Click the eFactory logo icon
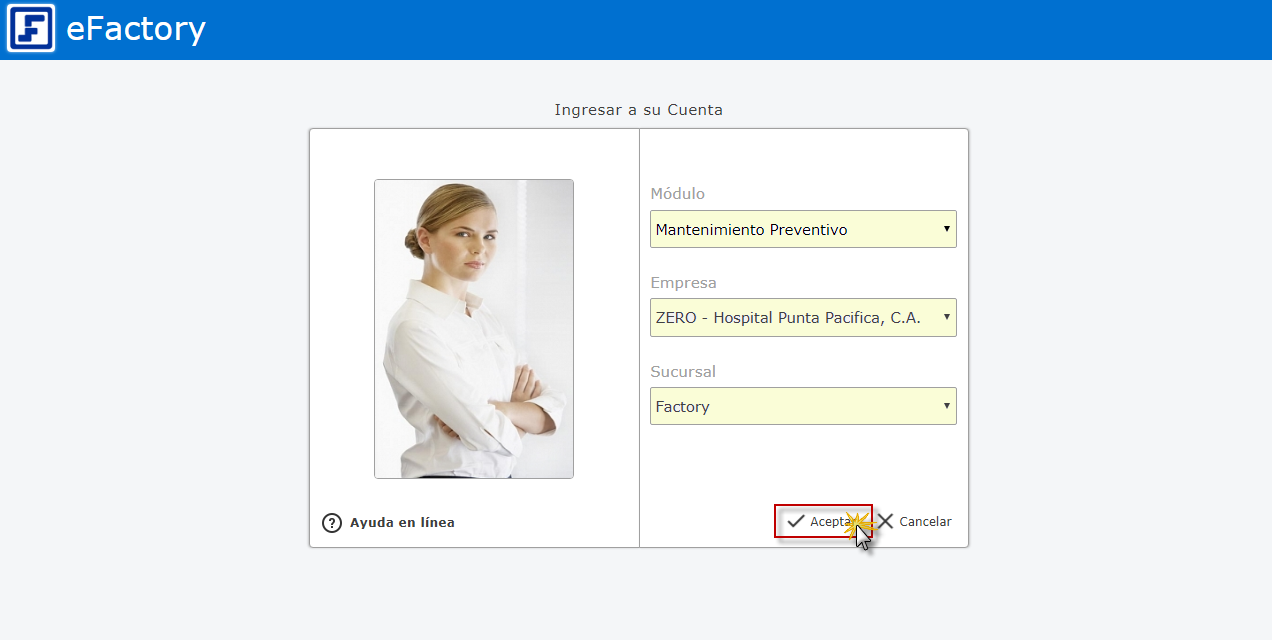The height and width of the screenshot is (640, 1272). pos(31,29)
